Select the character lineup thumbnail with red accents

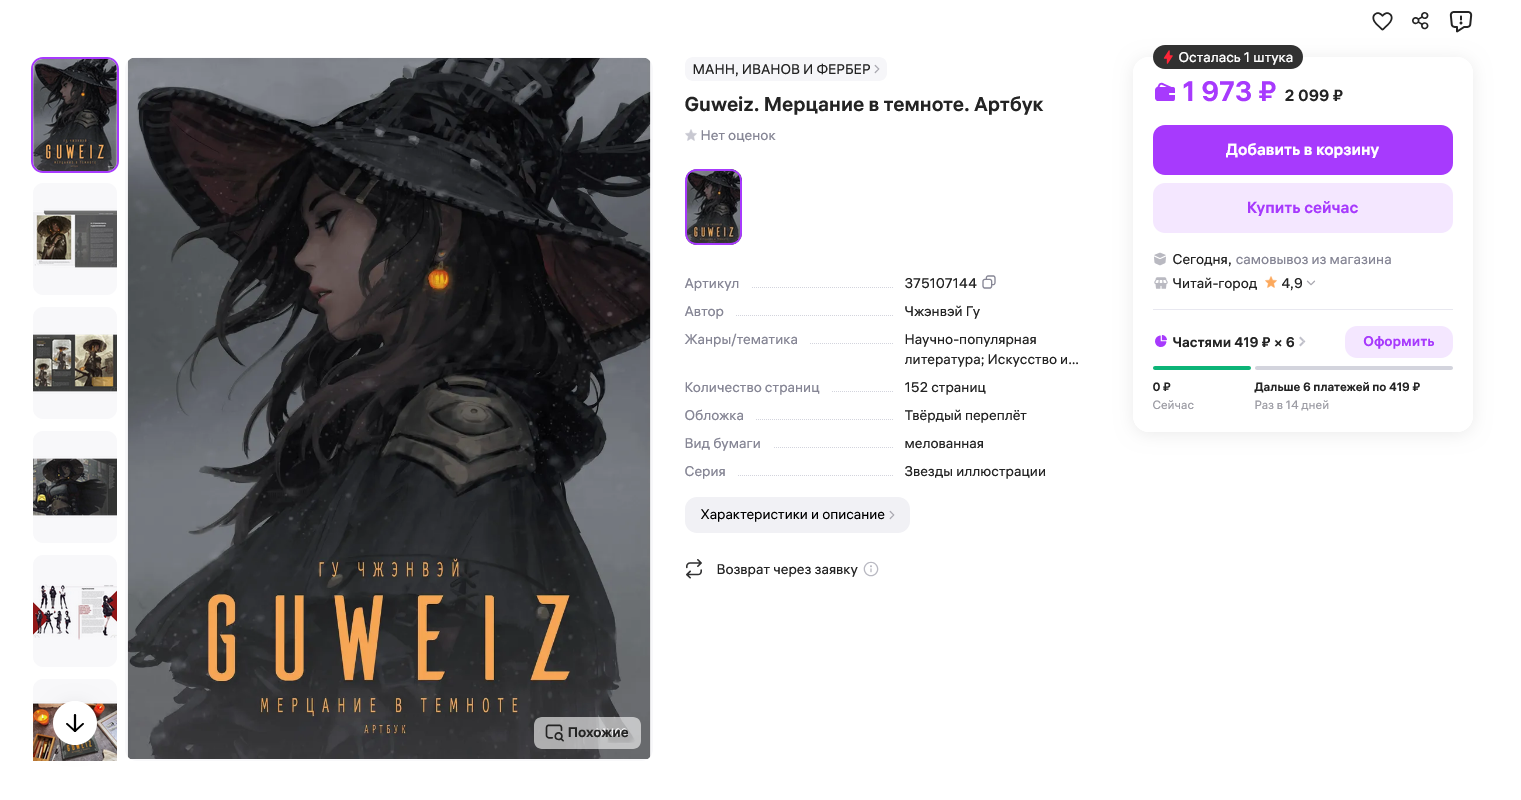click(75, 611)
